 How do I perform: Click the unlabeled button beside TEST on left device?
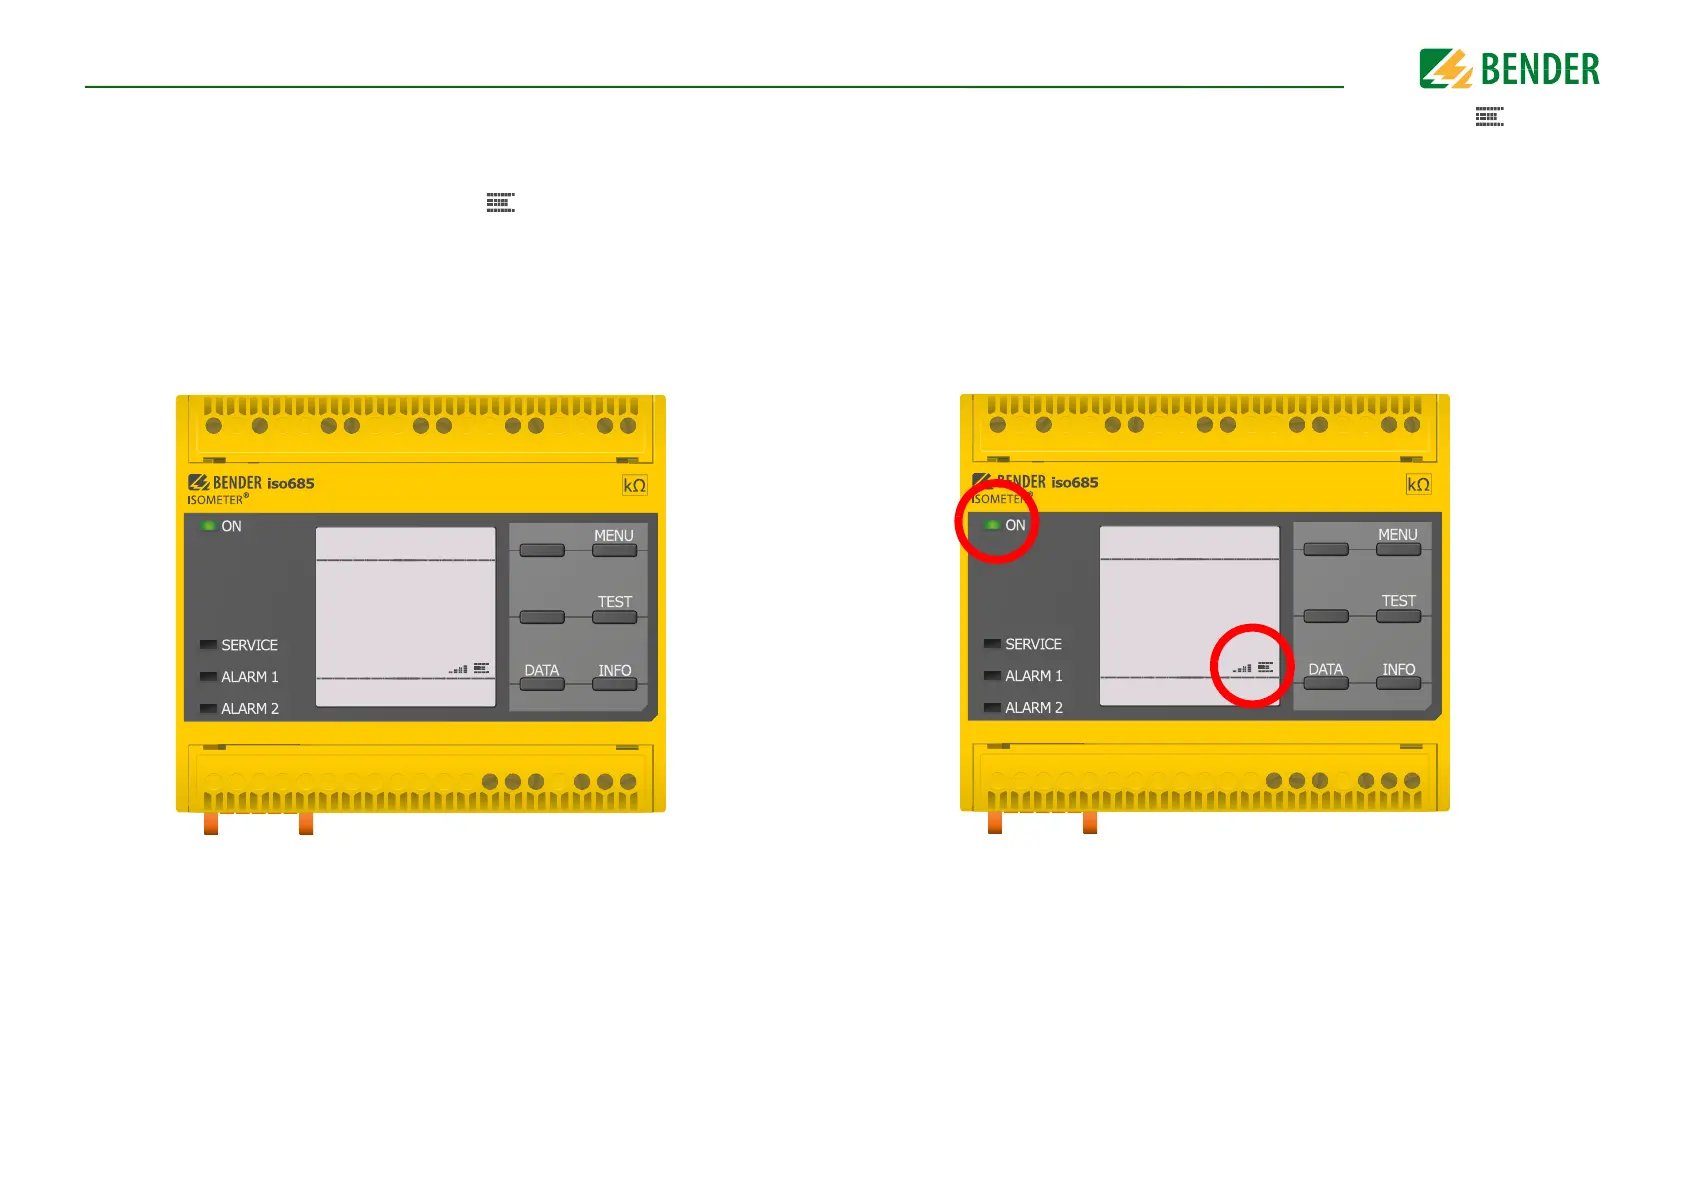point(542,617)
